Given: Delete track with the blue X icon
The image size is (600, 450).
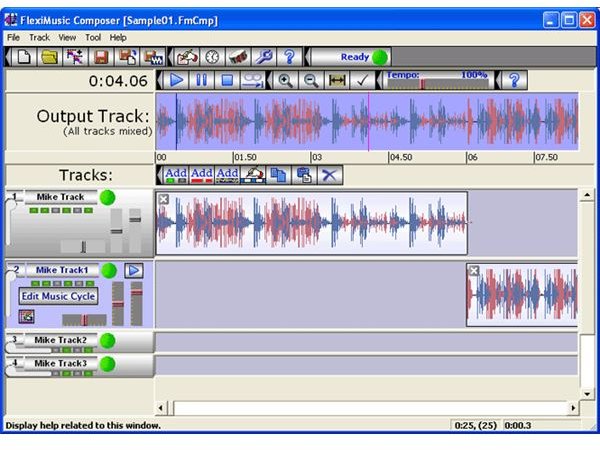Looking at the screenshot, I should coord(329,175).
